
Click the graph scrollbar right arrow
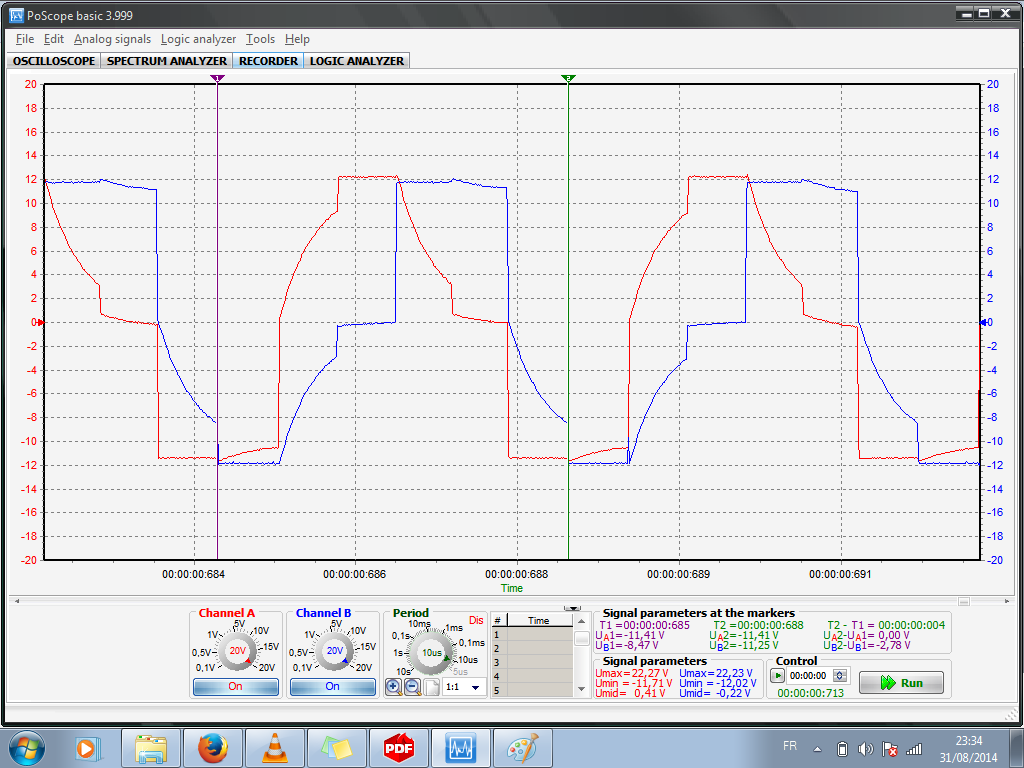[x=1007, y=601]
